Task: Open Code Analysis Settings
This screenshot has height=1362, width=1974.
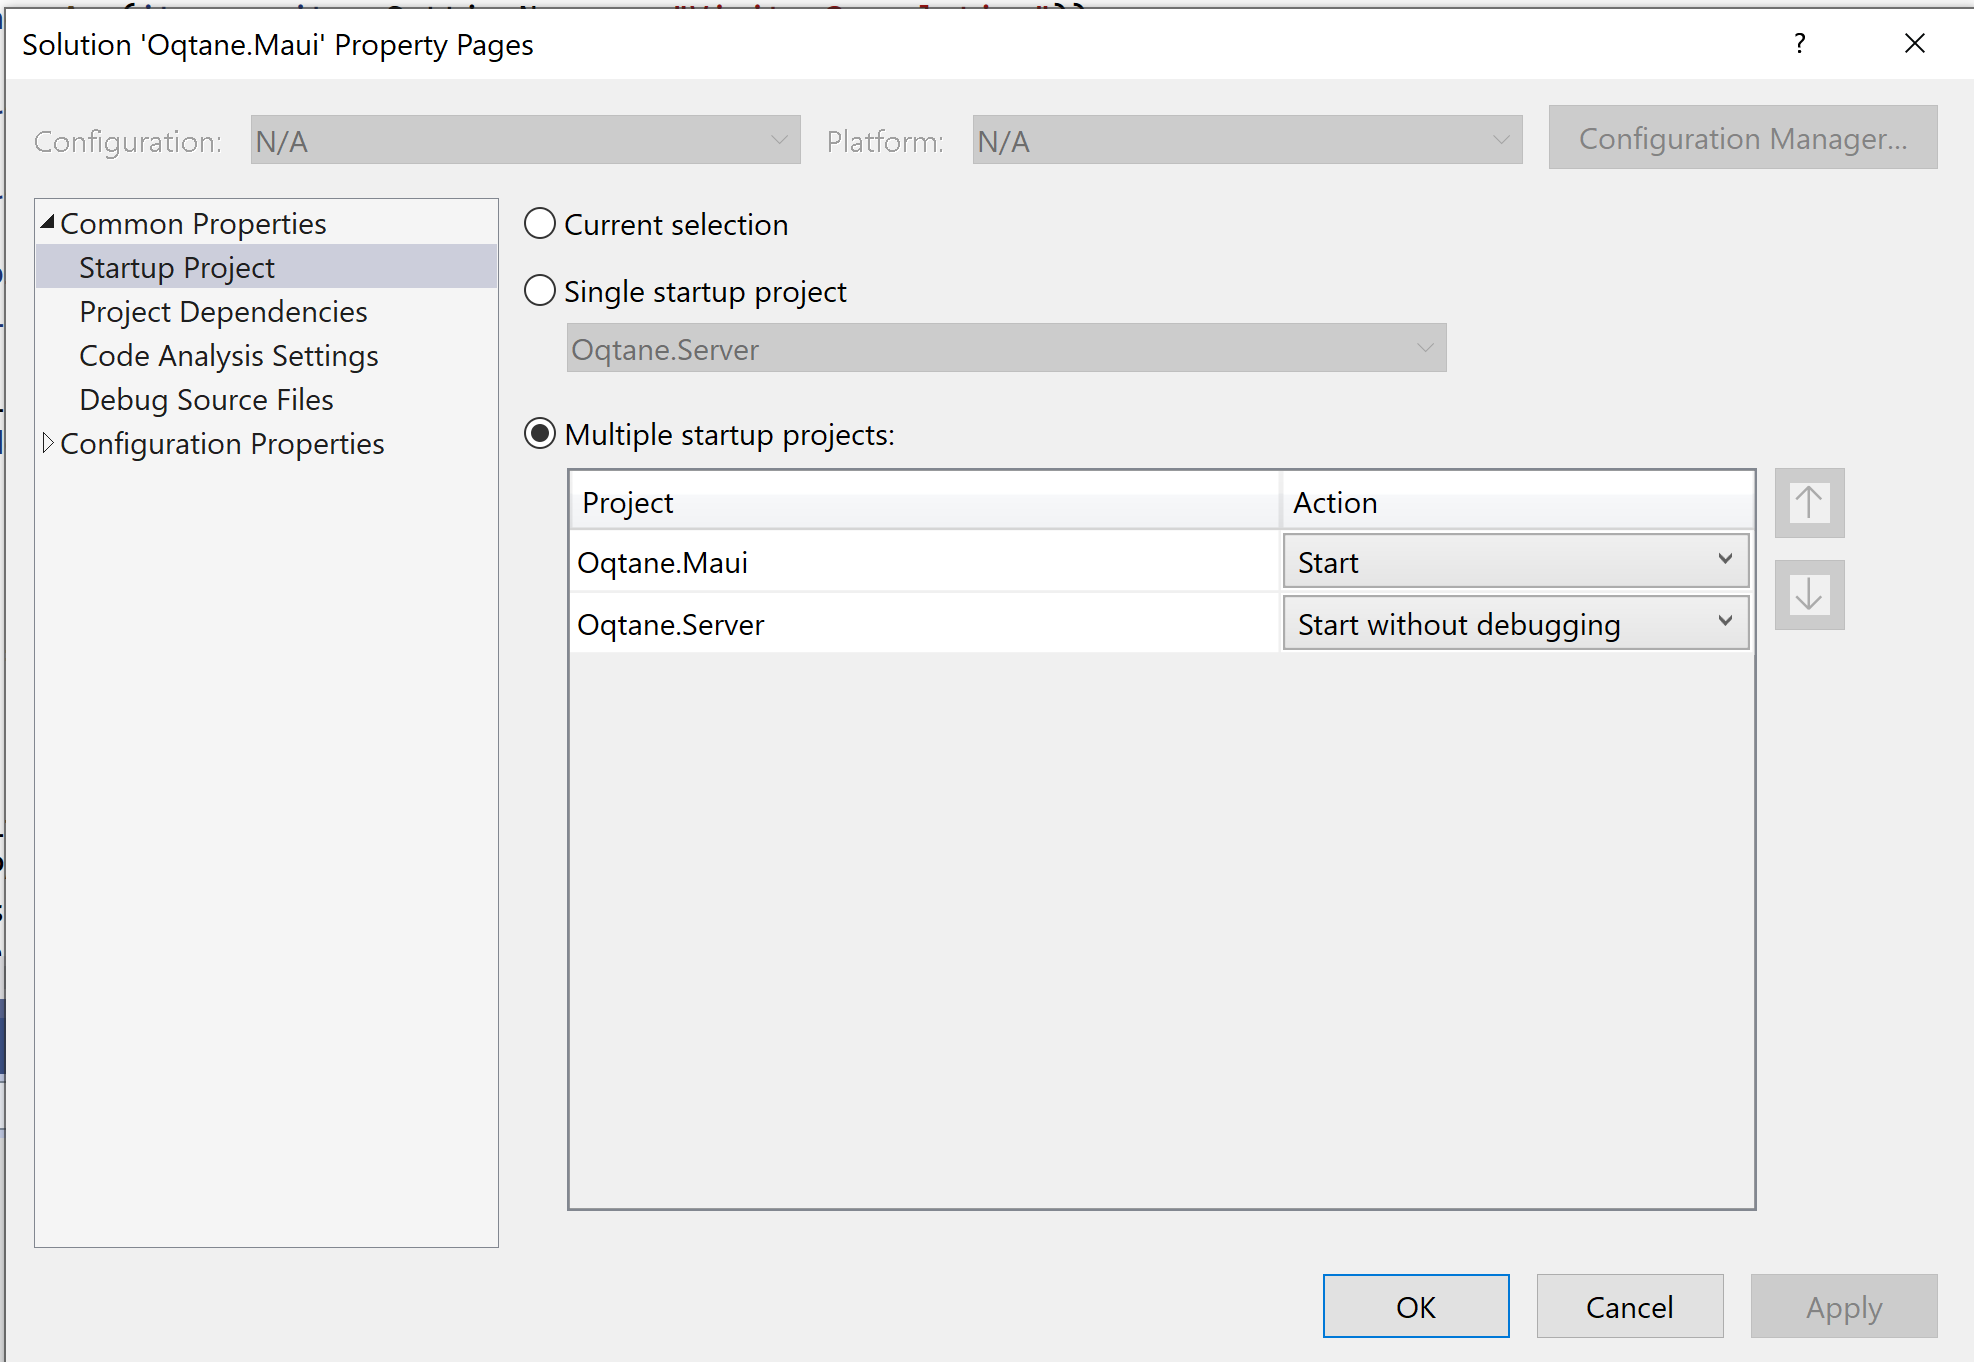Action: [228, 355]
